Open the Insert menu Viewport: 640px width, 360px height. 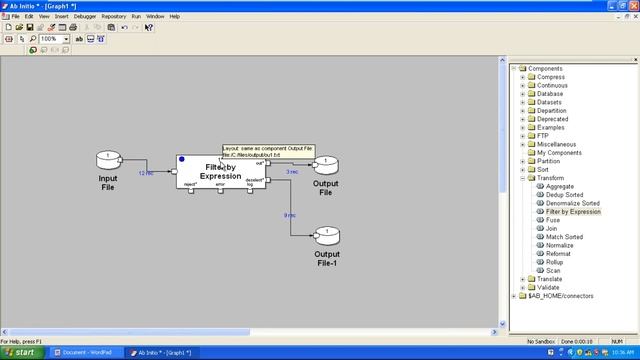click(x=62, y=16)
